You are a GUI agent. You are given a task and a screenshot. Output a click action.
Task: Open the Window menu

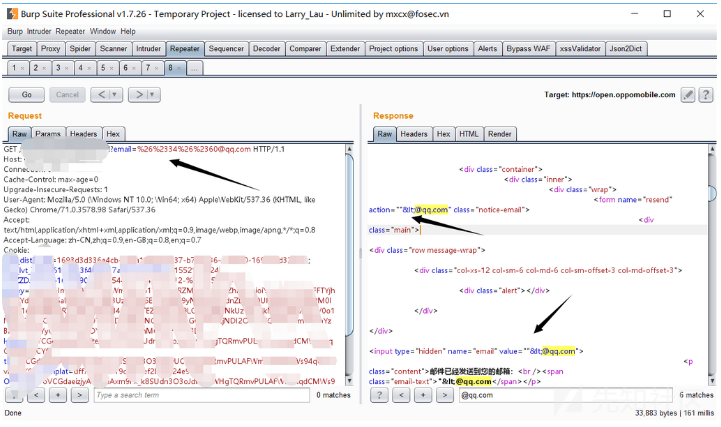(102, 31)
